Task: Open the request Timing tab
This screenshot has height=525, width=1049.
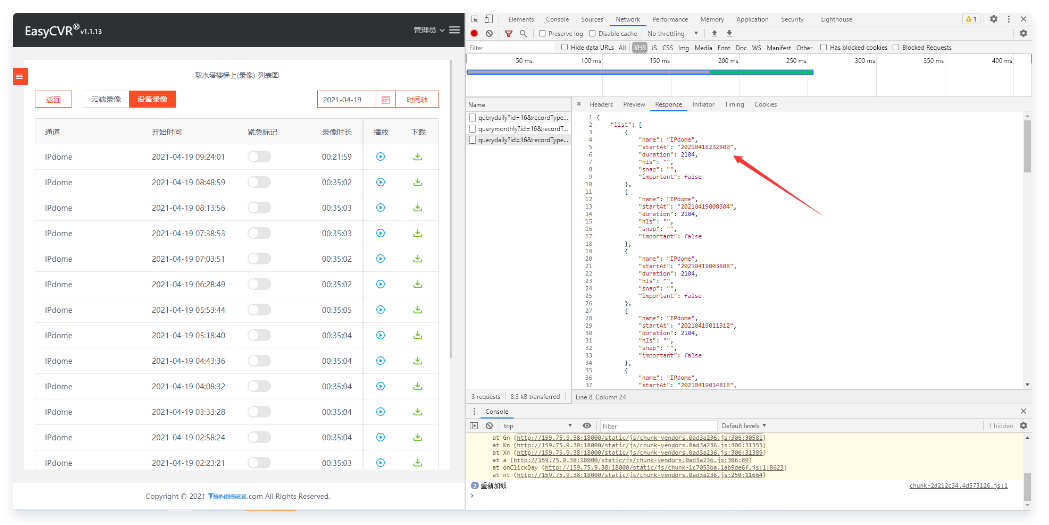Action: (735, 104)
